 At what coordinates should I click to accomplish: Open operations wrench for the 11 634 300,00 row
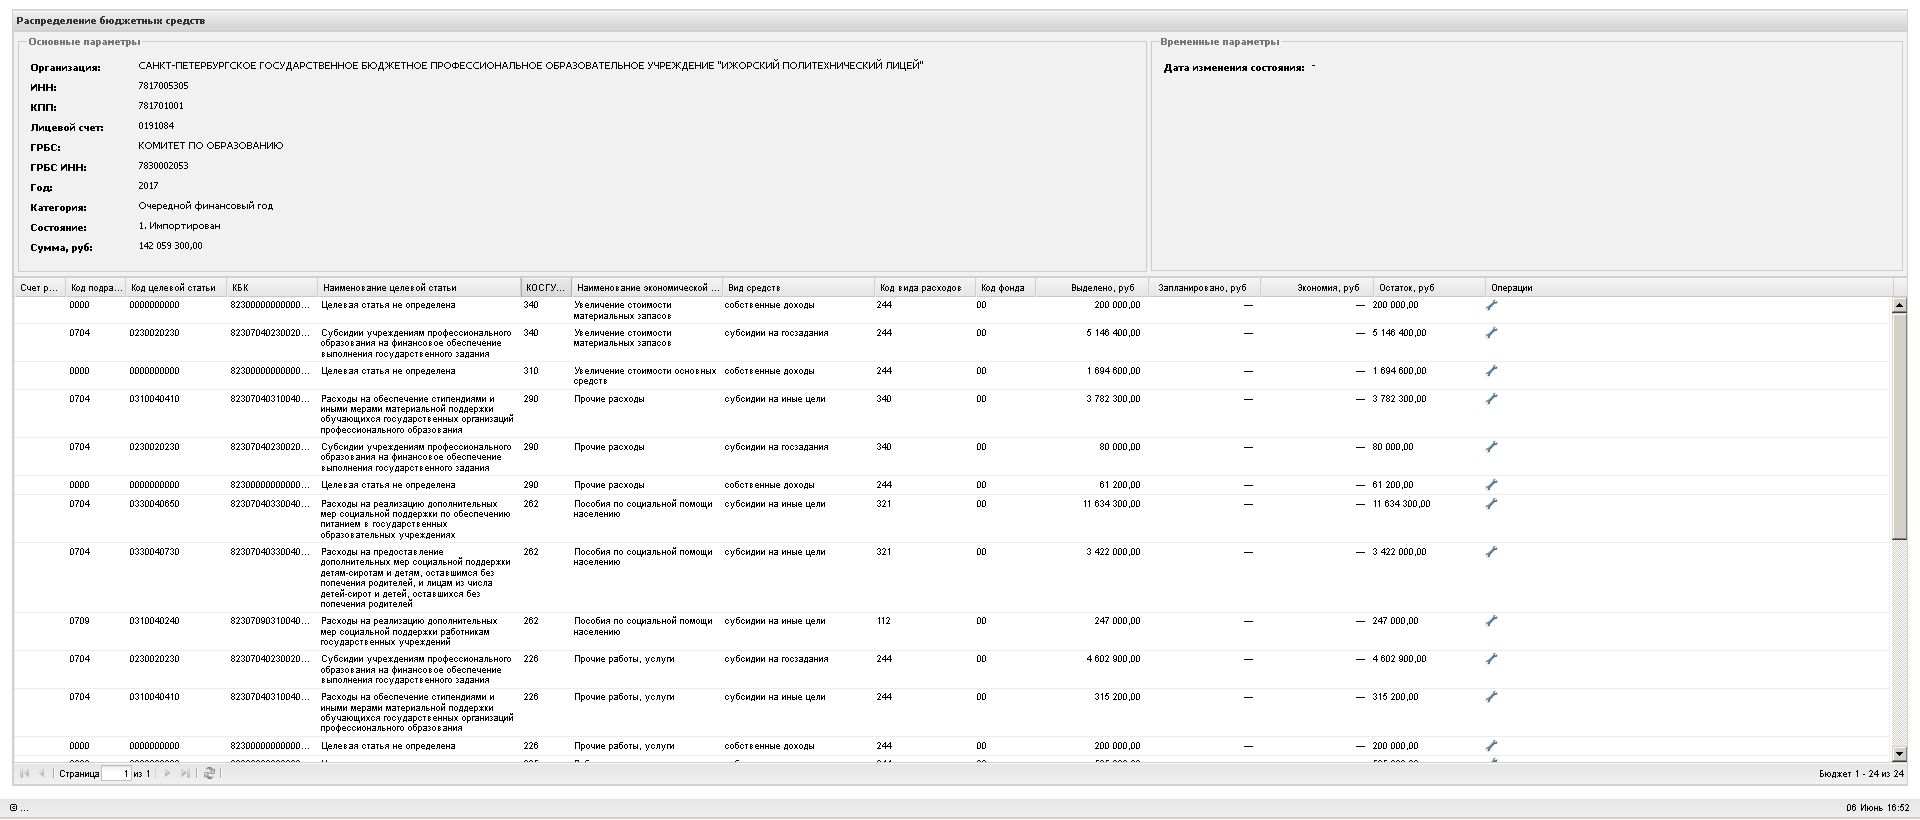1491,504
